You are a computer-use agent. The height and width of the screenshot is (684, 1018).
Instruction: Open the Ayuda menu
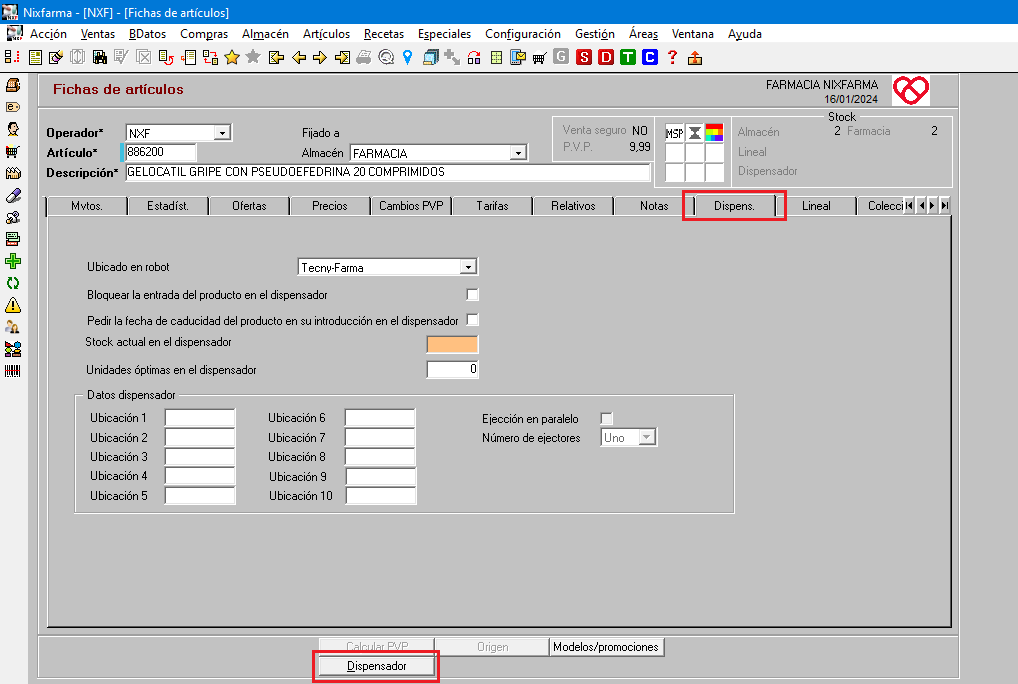tap(745, 34)
